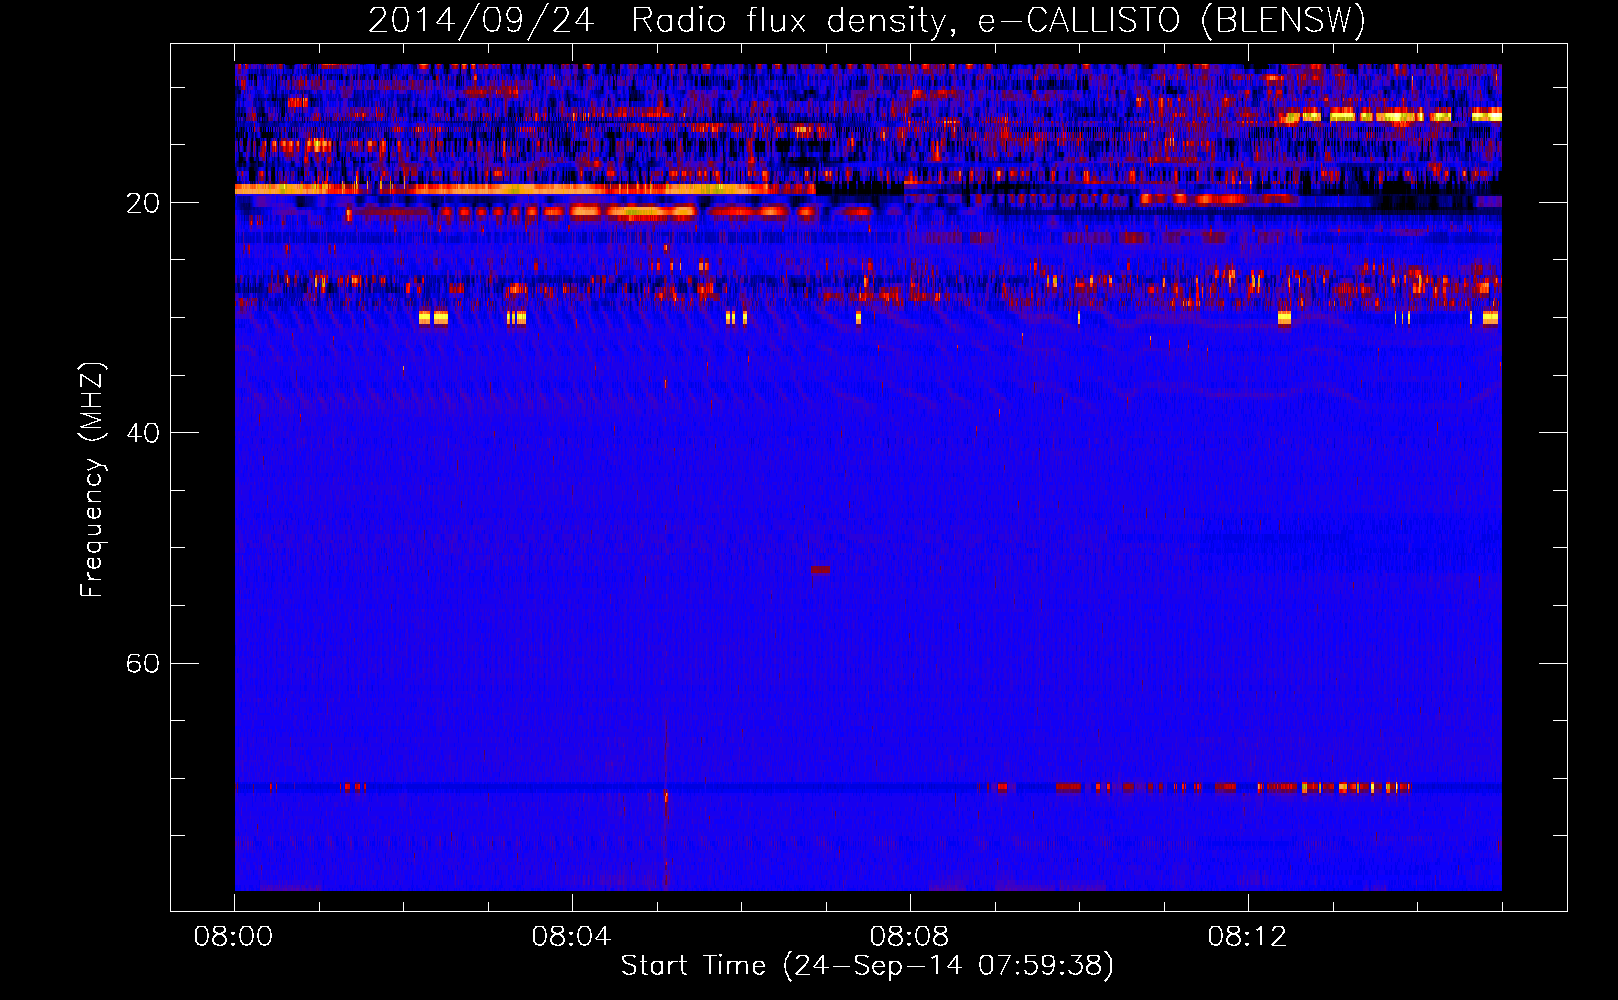The width and height of the screenshot is (1618, 1000).
Task: Click the isolated red spot near 52 MHz
Action: [x=820, y=570]
